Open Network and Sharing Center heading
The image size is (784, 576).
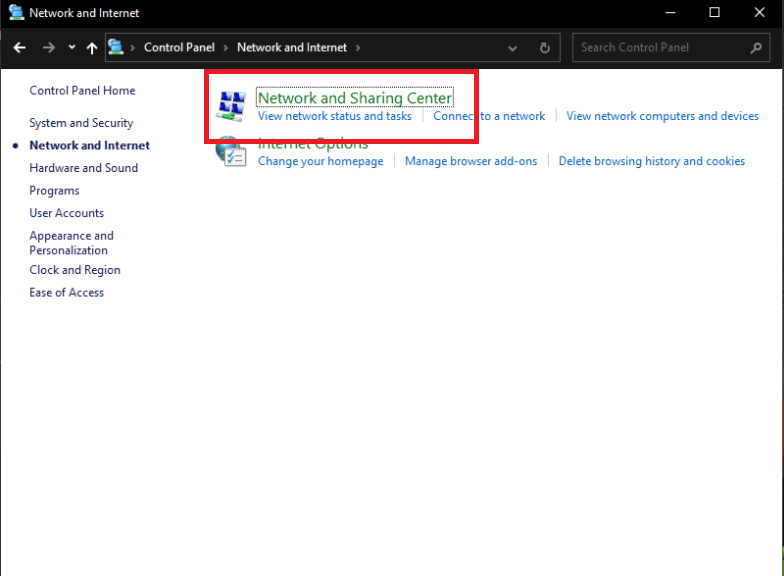[x=355, y=98]
